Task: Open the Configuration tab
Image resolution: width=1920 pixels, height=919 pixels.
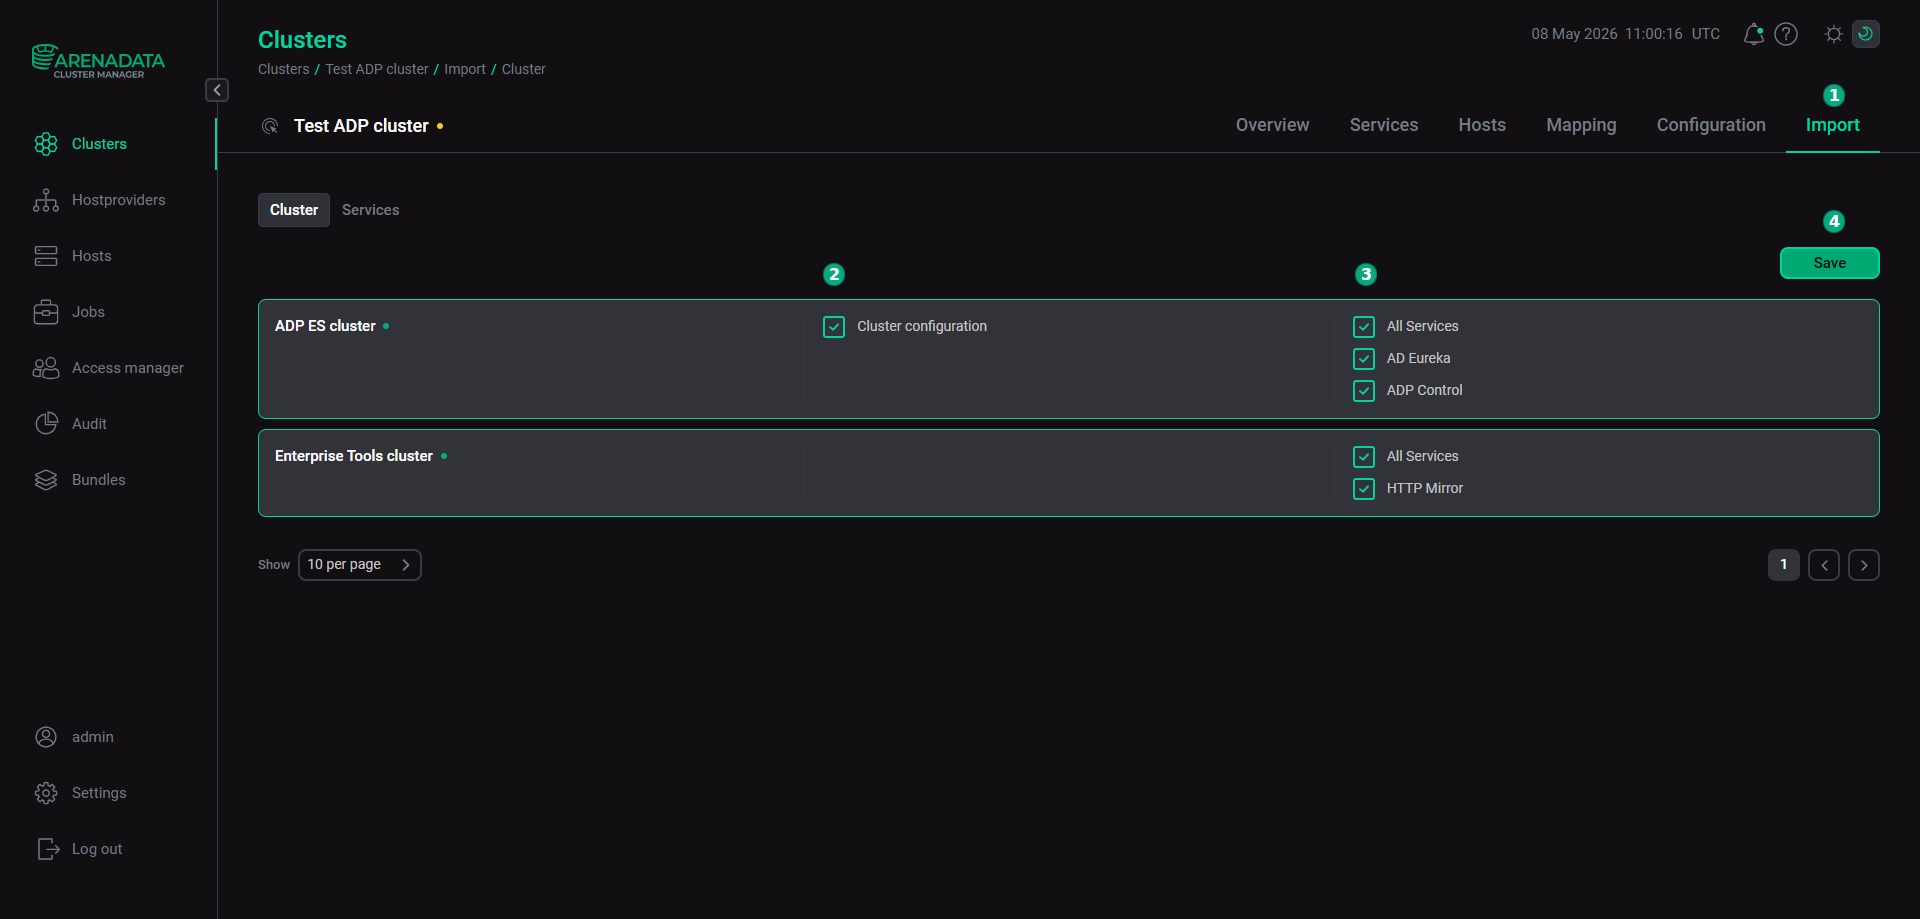Action: point(1711,125)
